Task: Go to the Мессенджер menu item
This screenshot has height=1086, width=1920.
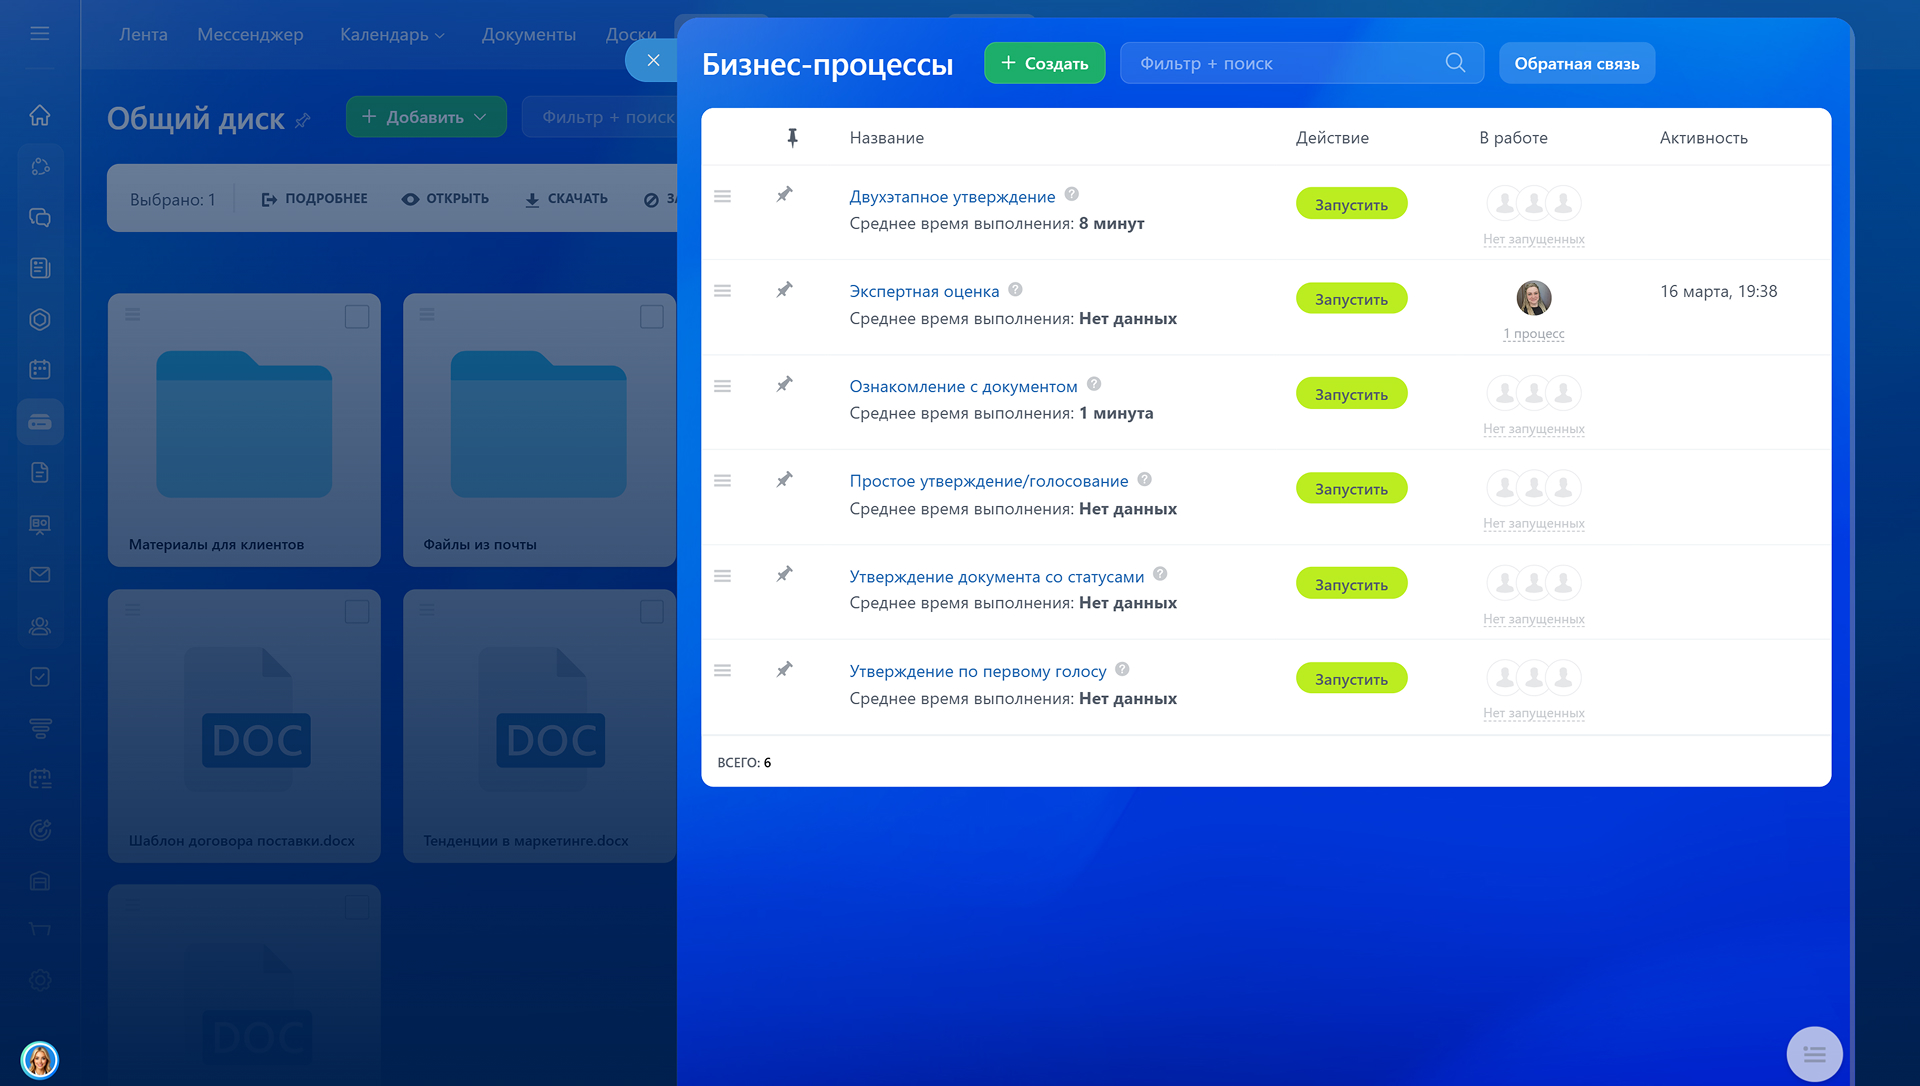Action: click(x=250, y=34)
